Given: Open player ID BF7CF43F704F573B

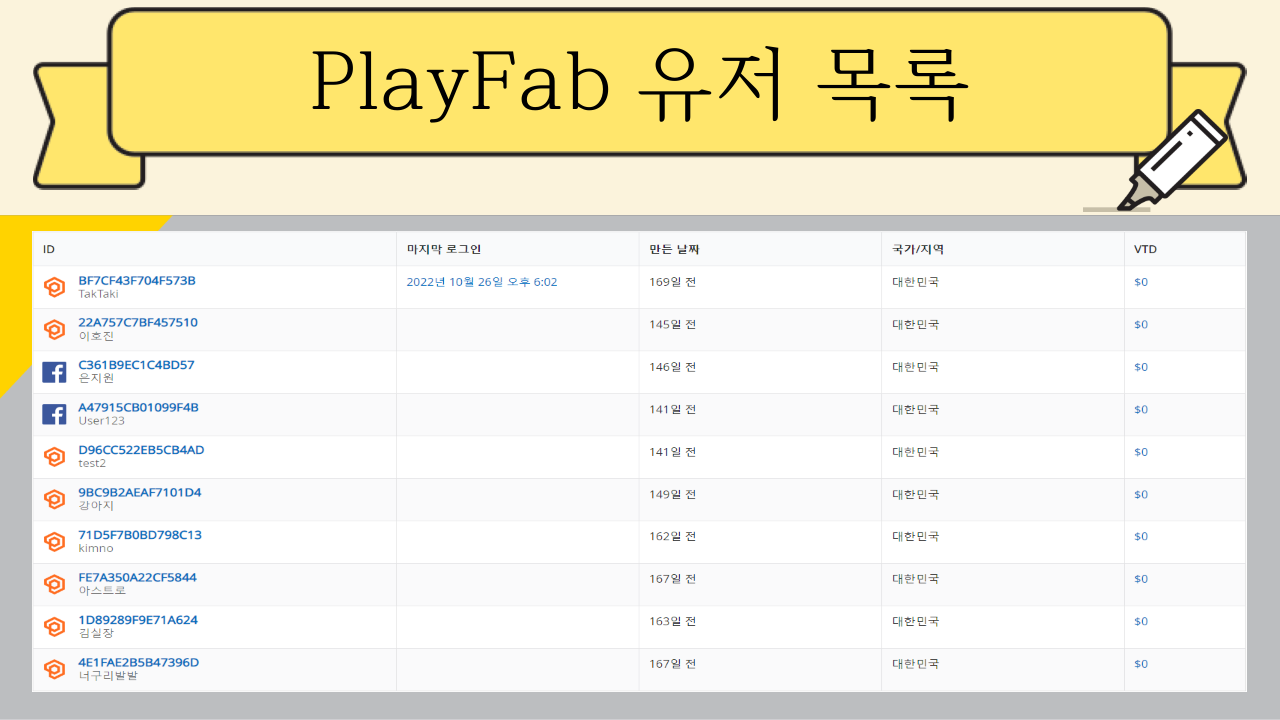Looking at the screenshot, I should tap(137, 281).
